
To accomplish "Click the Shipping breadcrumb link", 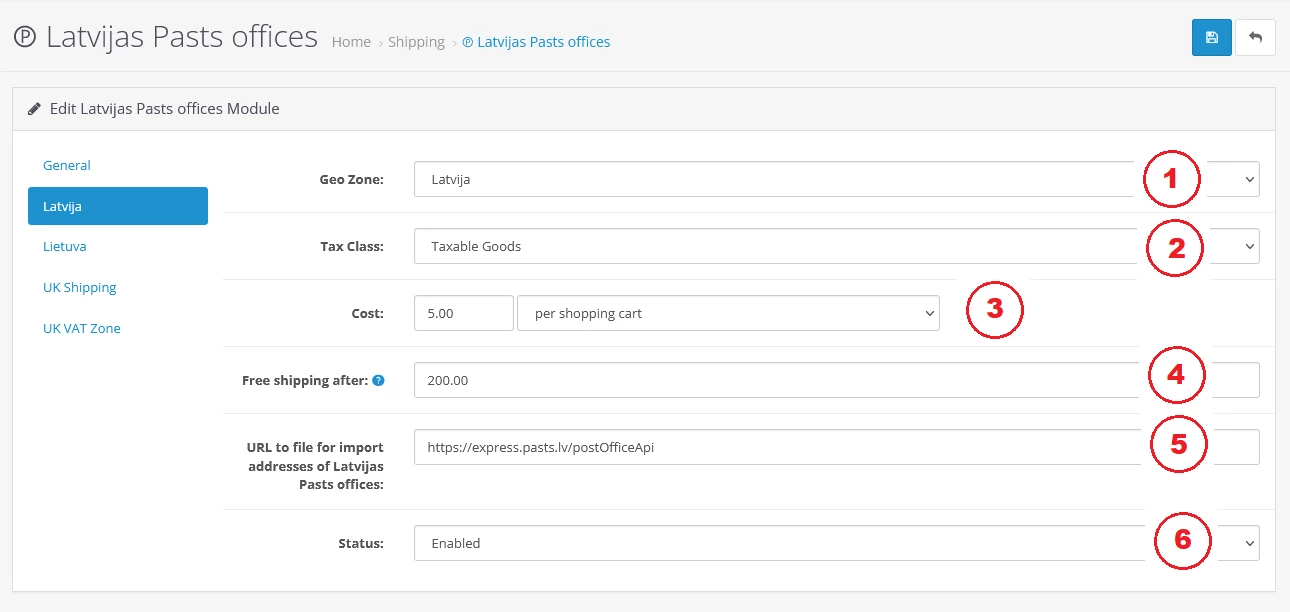I will 416,42.
